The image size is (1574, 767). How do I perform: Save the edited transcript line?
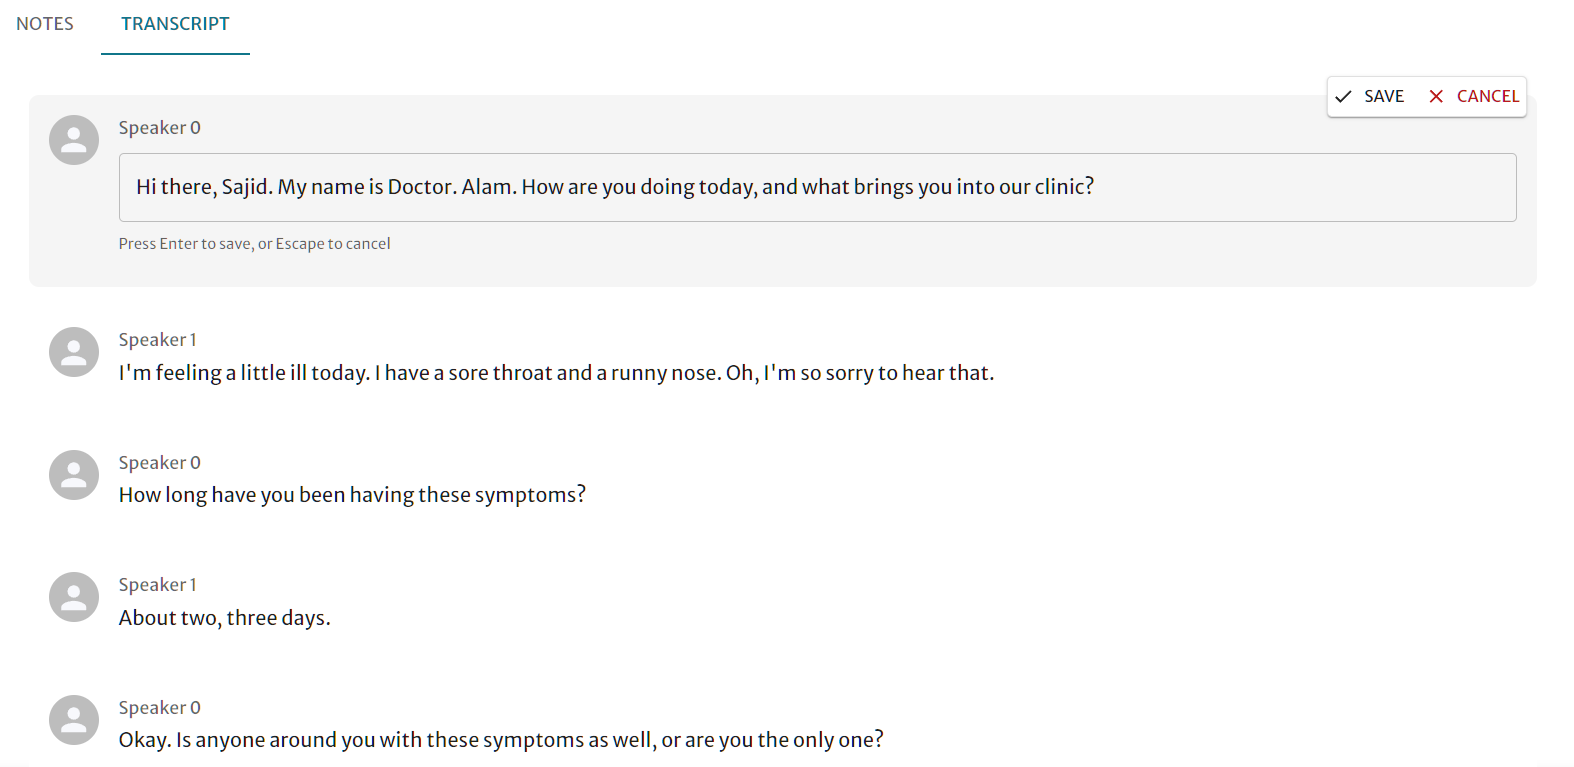1371,96
